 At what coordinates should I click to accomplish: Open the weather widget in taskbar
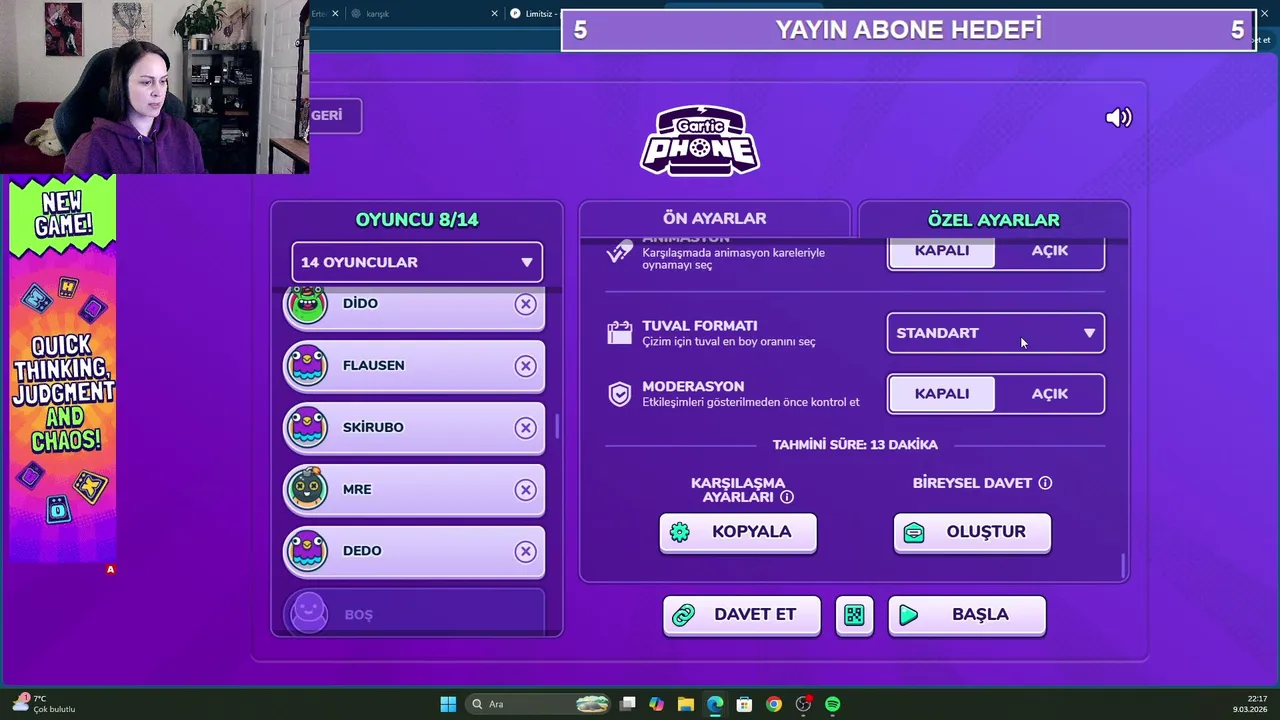point(42,704)
